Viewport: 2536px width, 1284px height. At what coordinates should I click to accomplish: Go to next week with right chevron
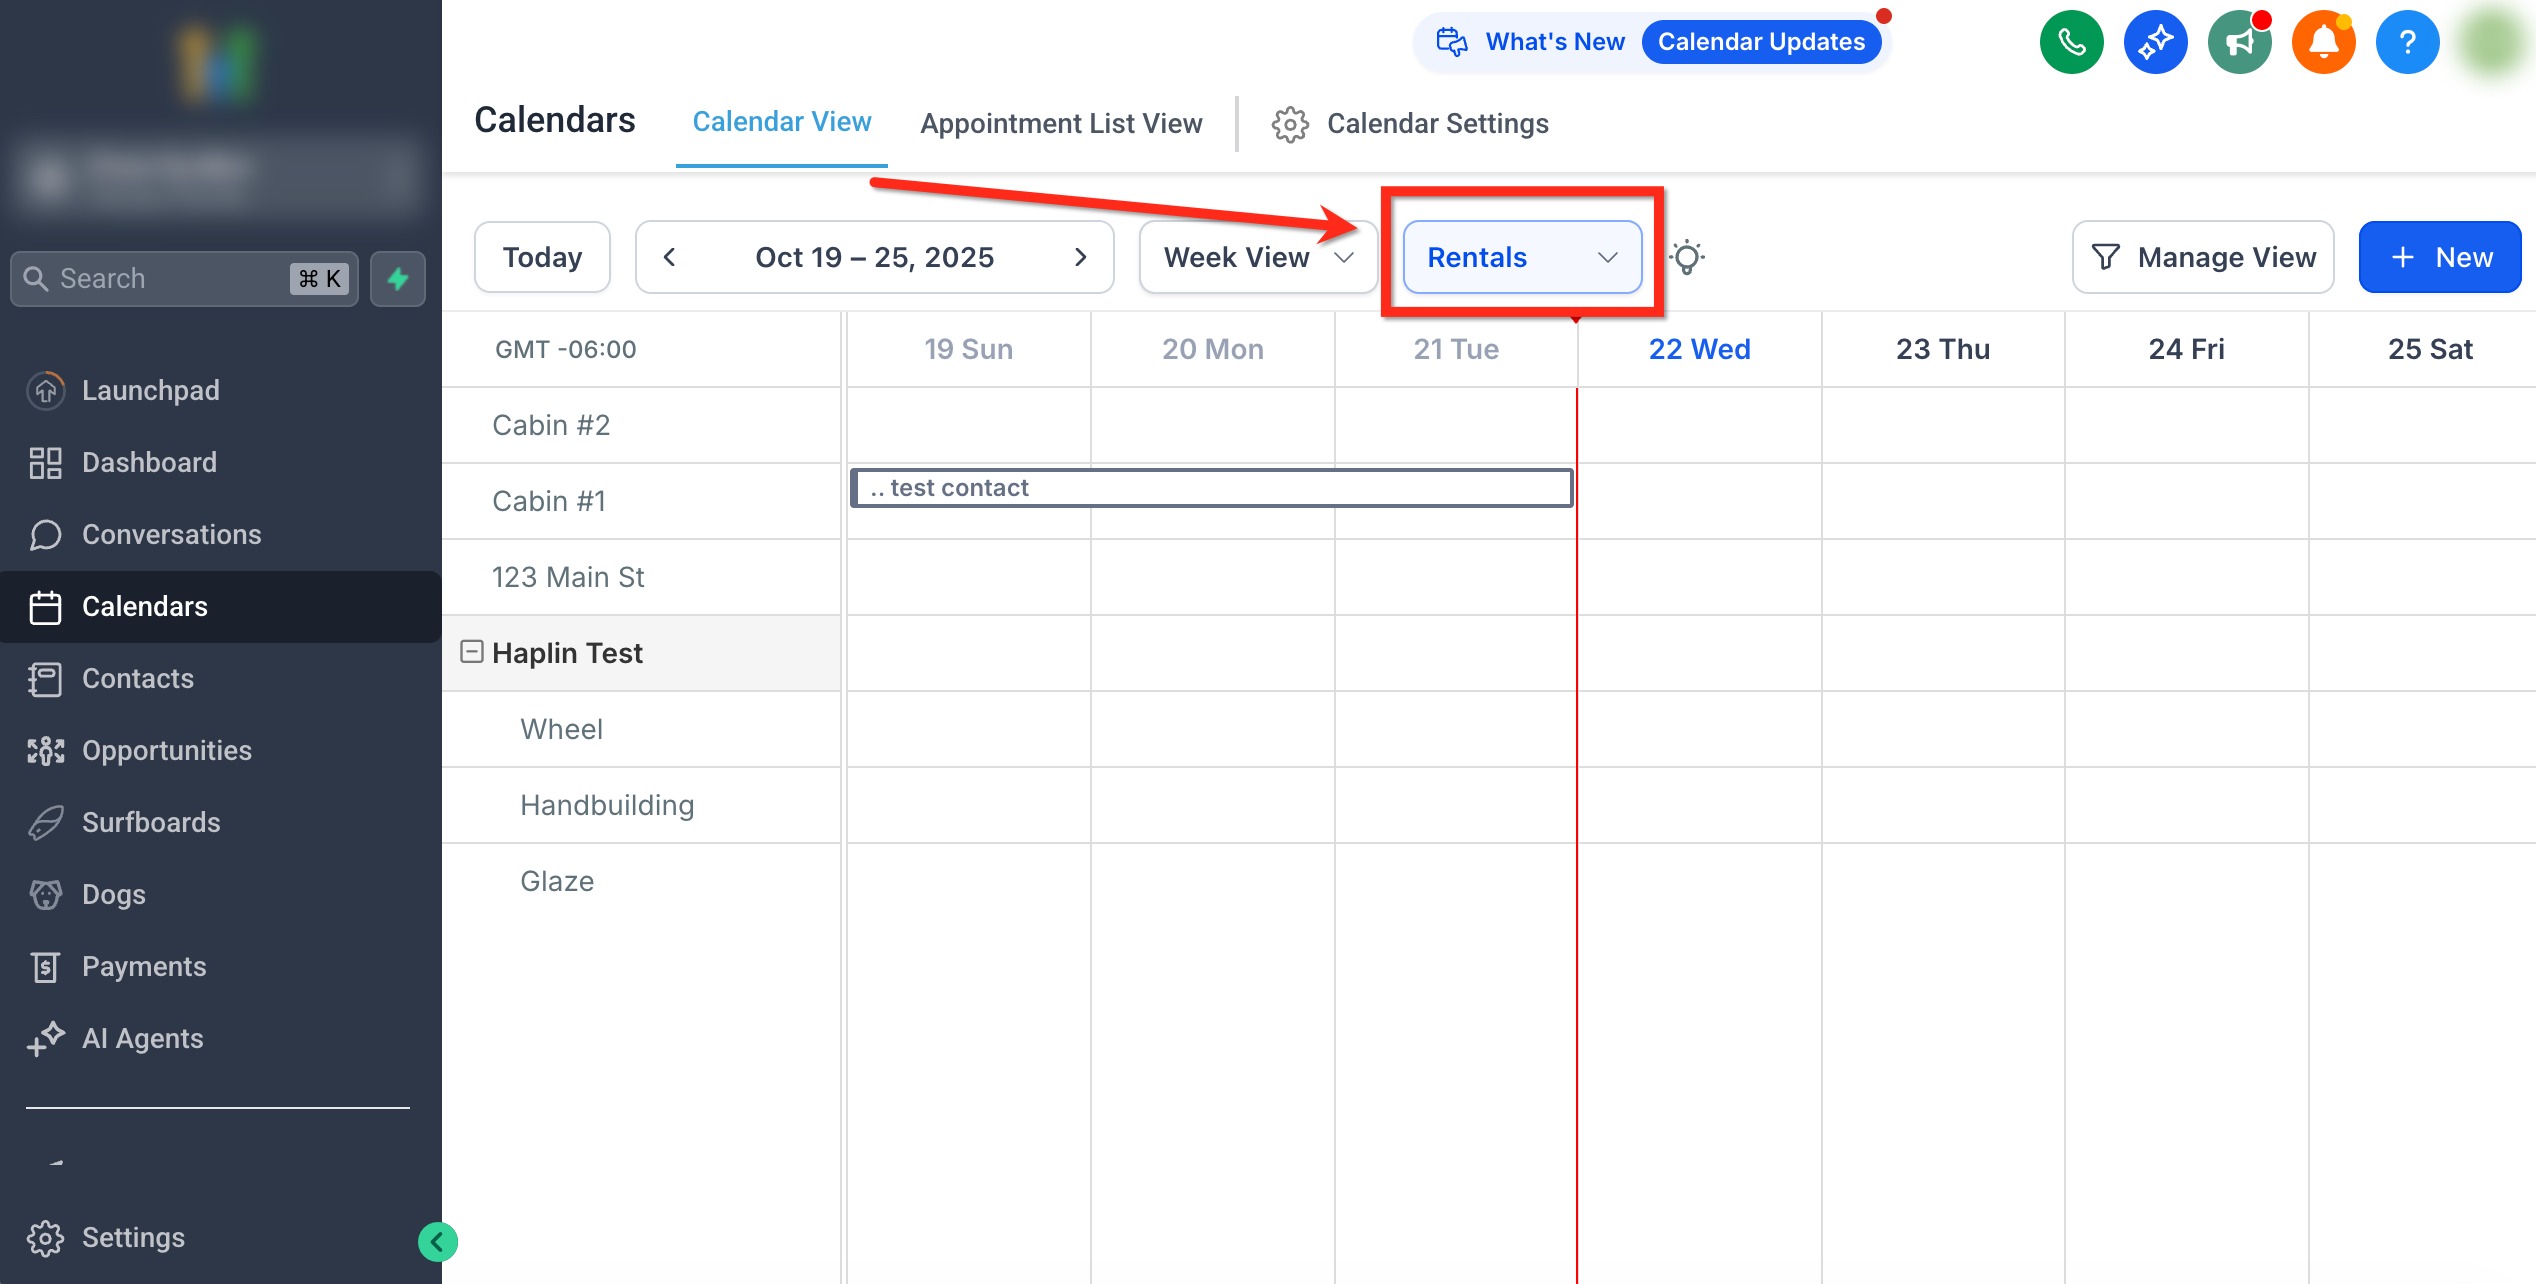tap(1080, 257)
